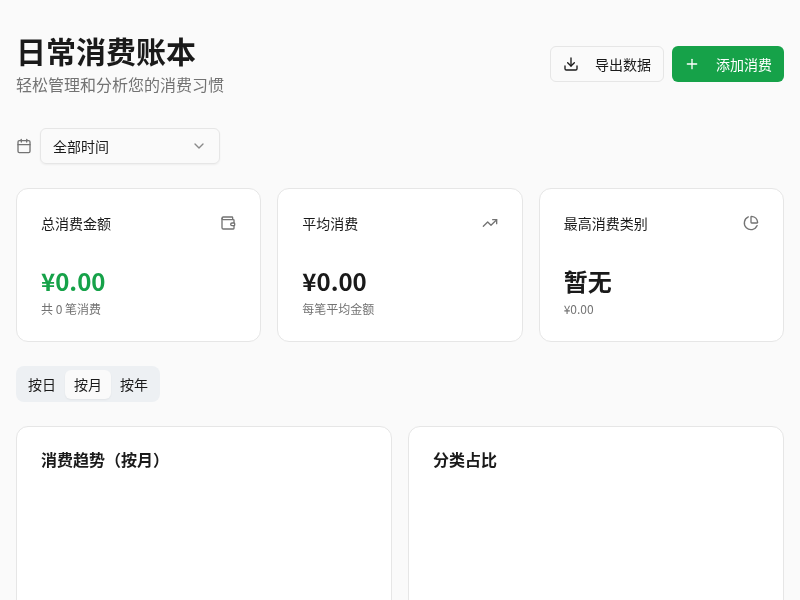This screenshot has width=800, height=600.
Task: Click the wallet icon on 总消费金额 card
Action: coord(228,223)
